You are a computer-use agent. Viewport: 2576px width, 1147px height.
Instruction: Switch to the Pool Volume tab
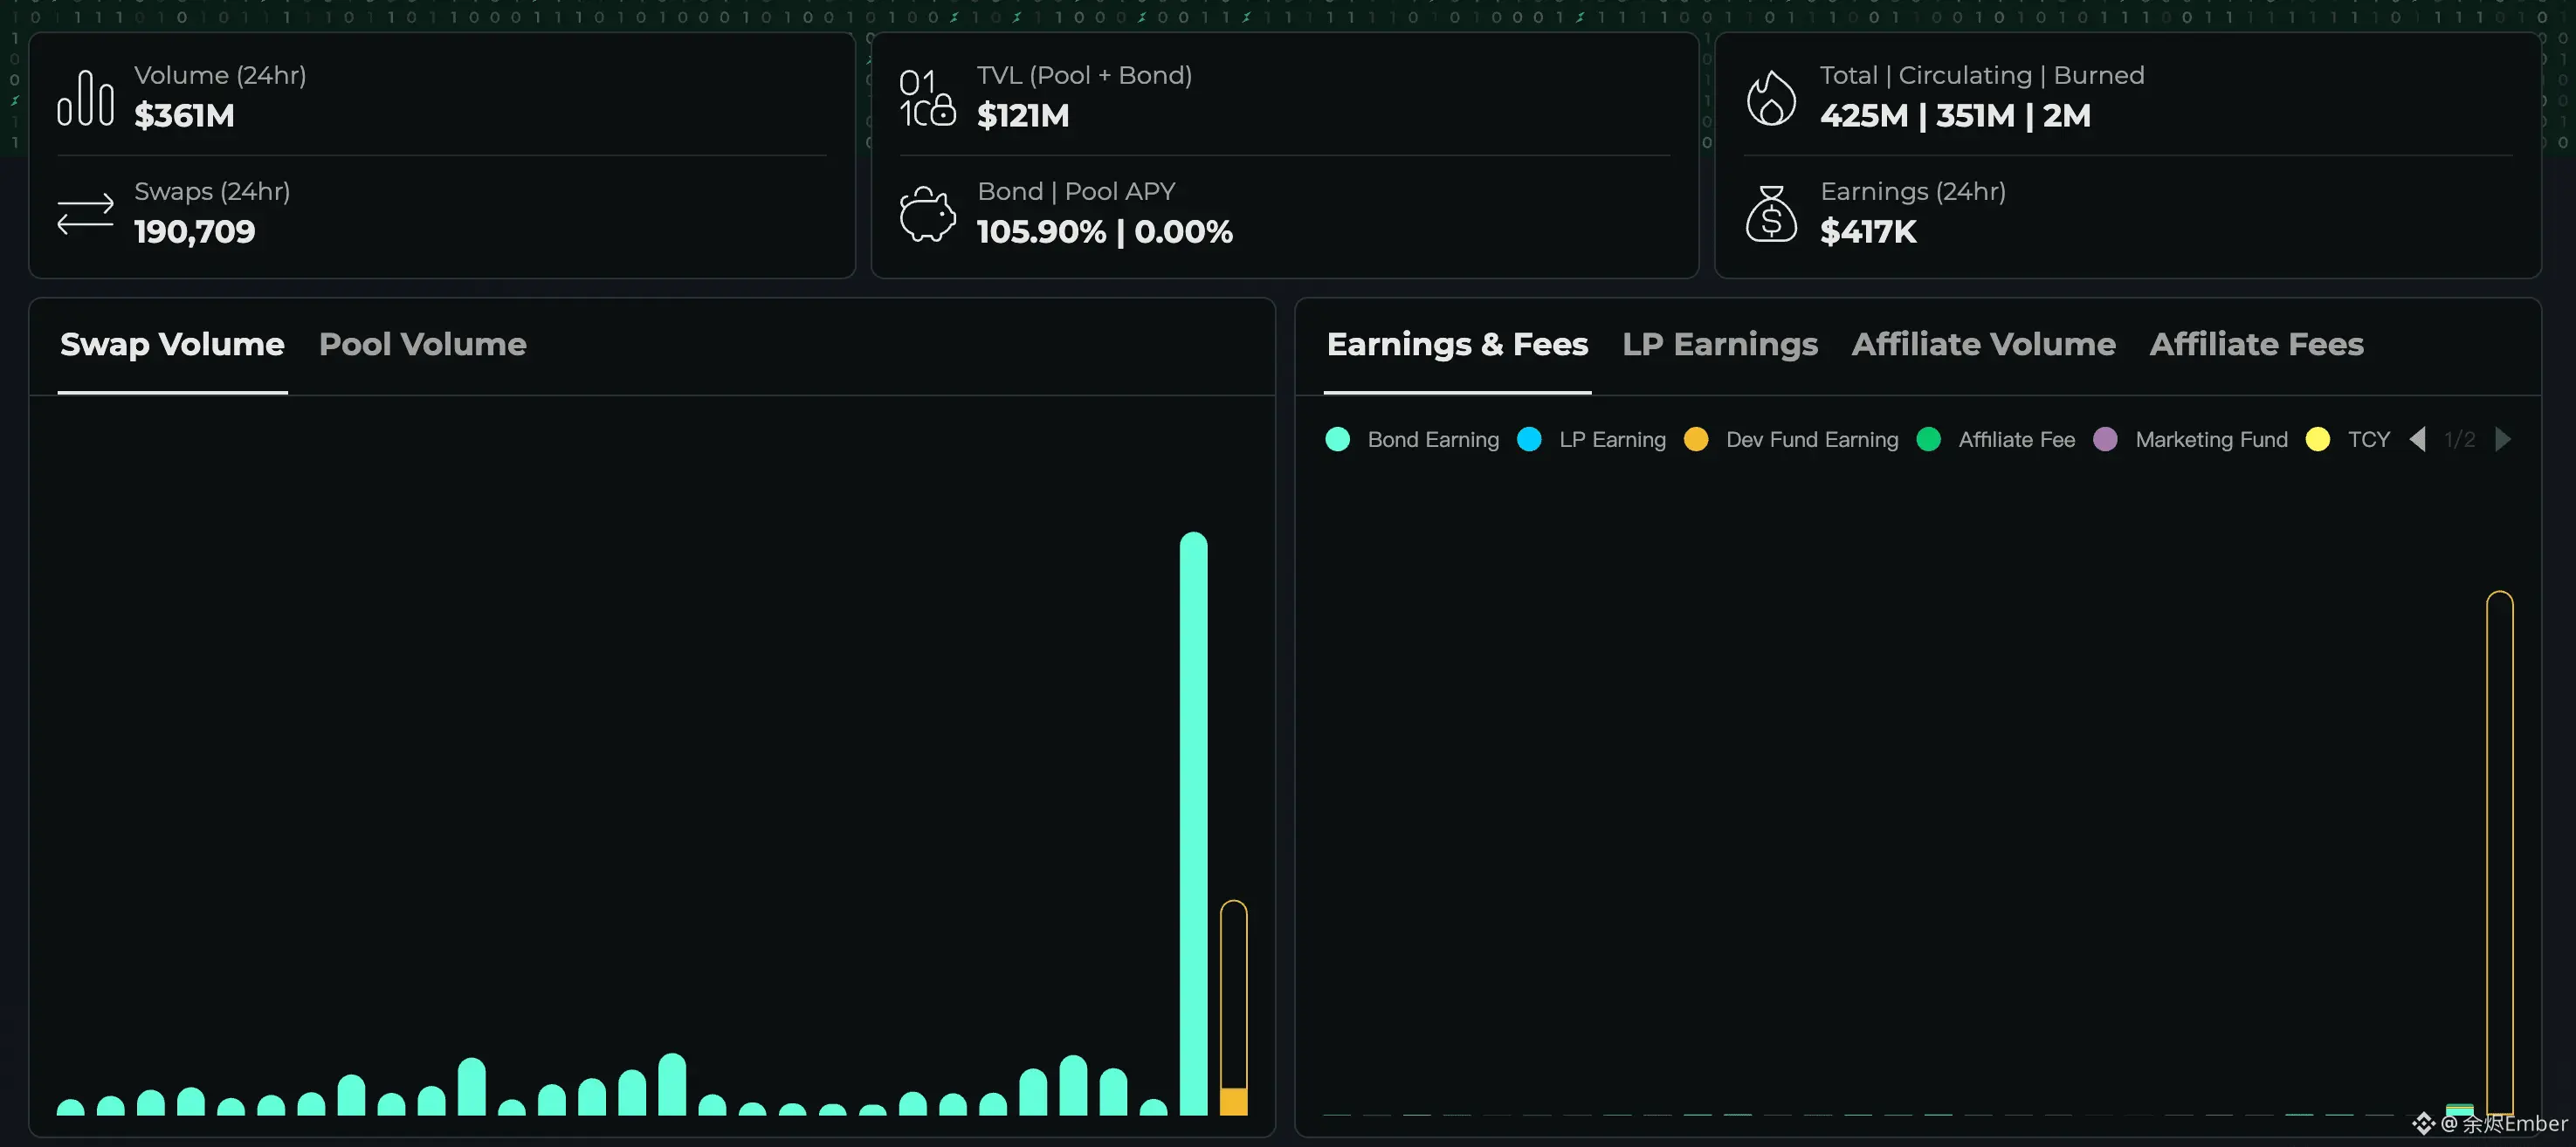(422, 344)
